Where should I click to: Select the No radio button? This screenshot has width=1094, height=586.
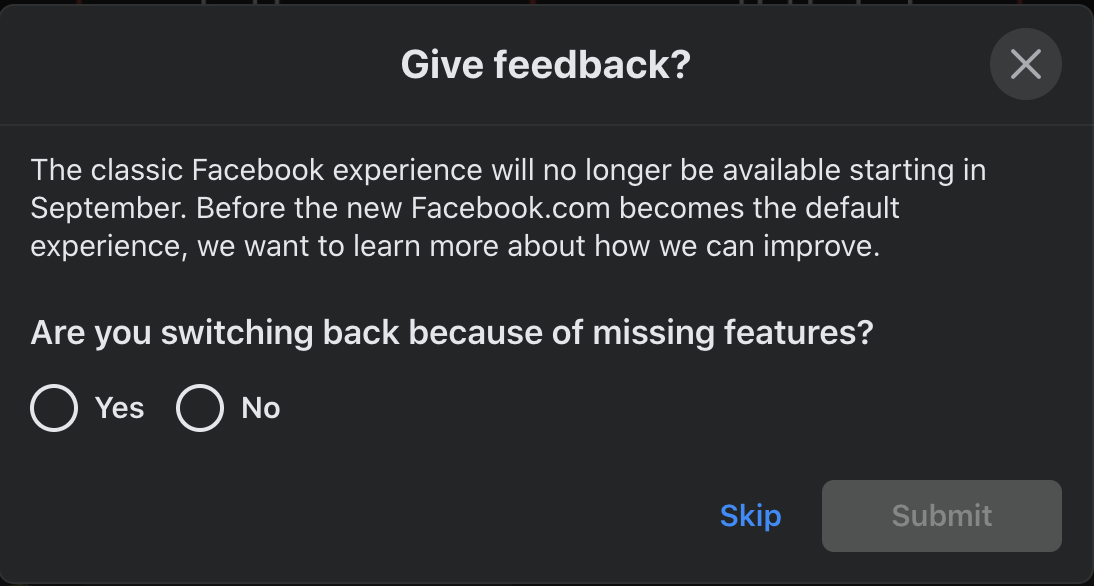pos(200,408)
